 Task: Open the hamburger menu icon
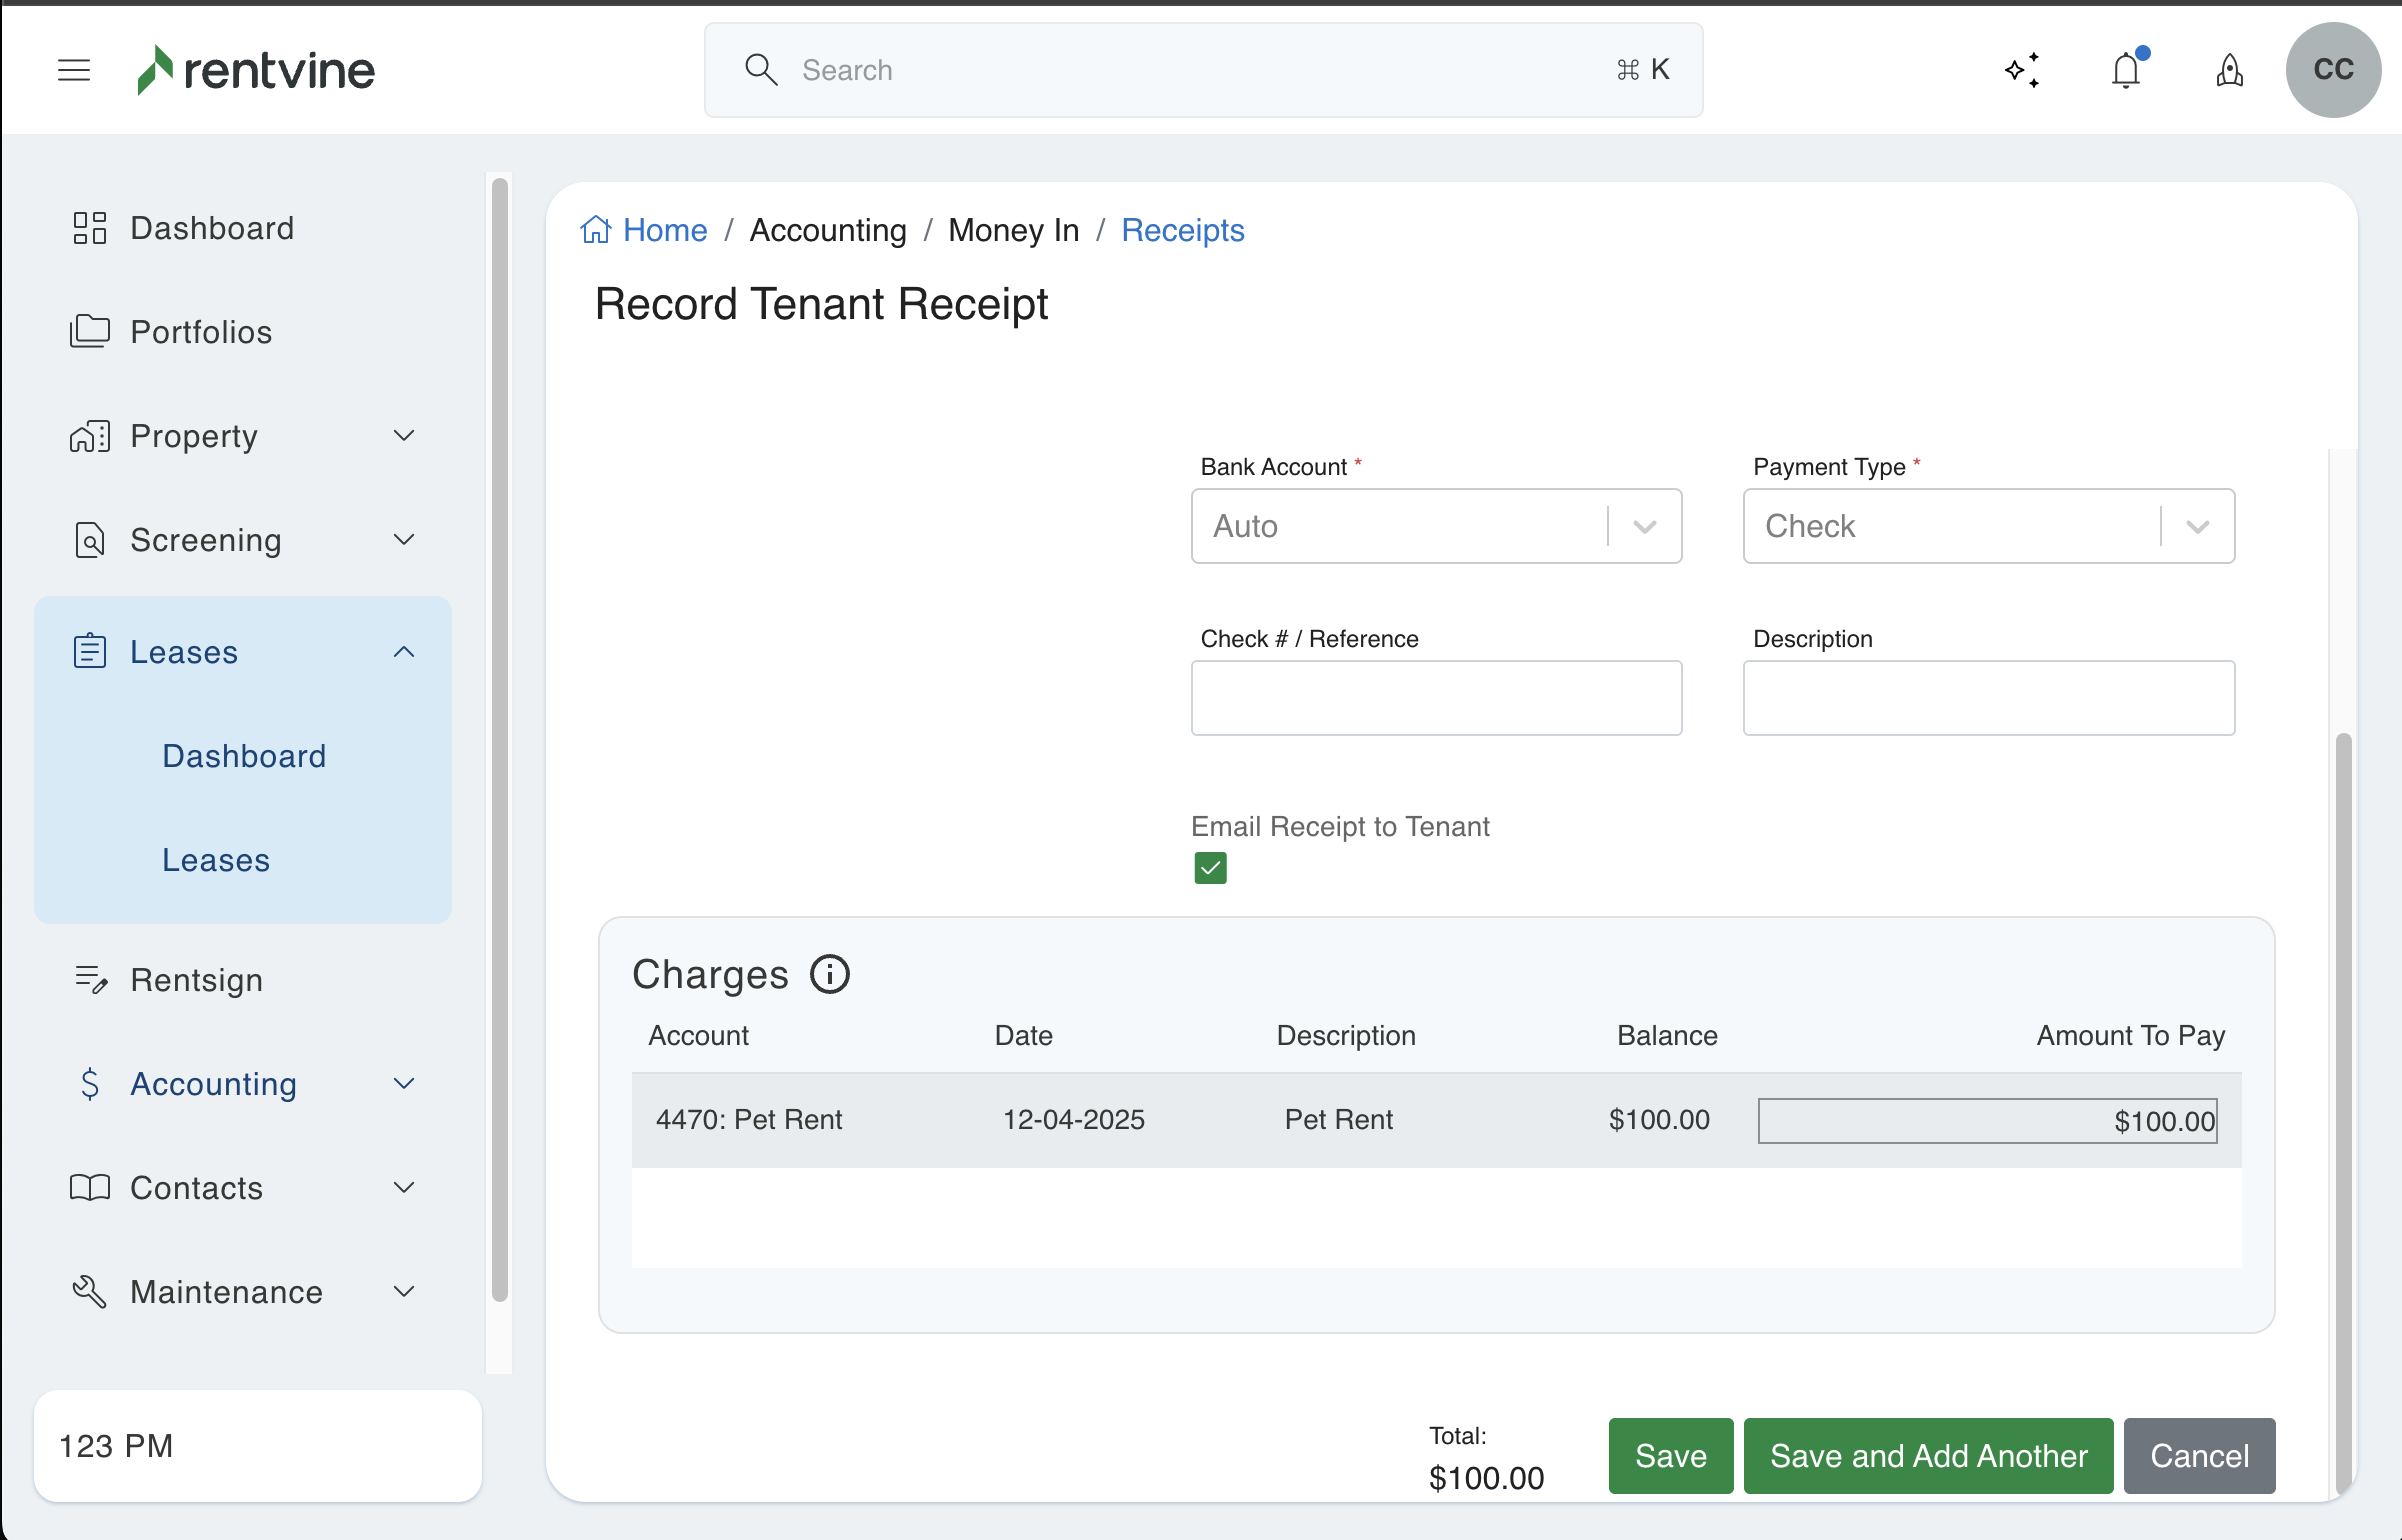tap(74, 70)
